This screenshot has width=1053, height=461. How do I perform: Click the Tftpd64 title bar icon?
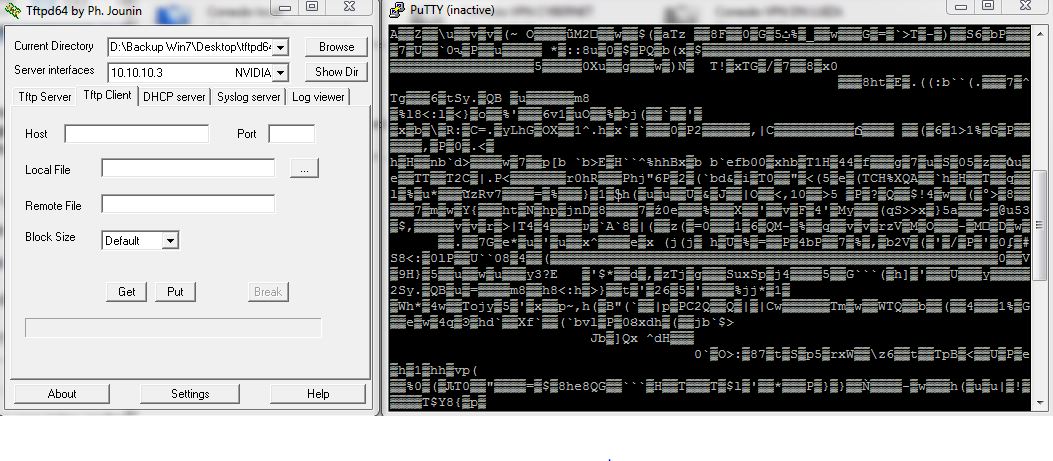[12, 10]
